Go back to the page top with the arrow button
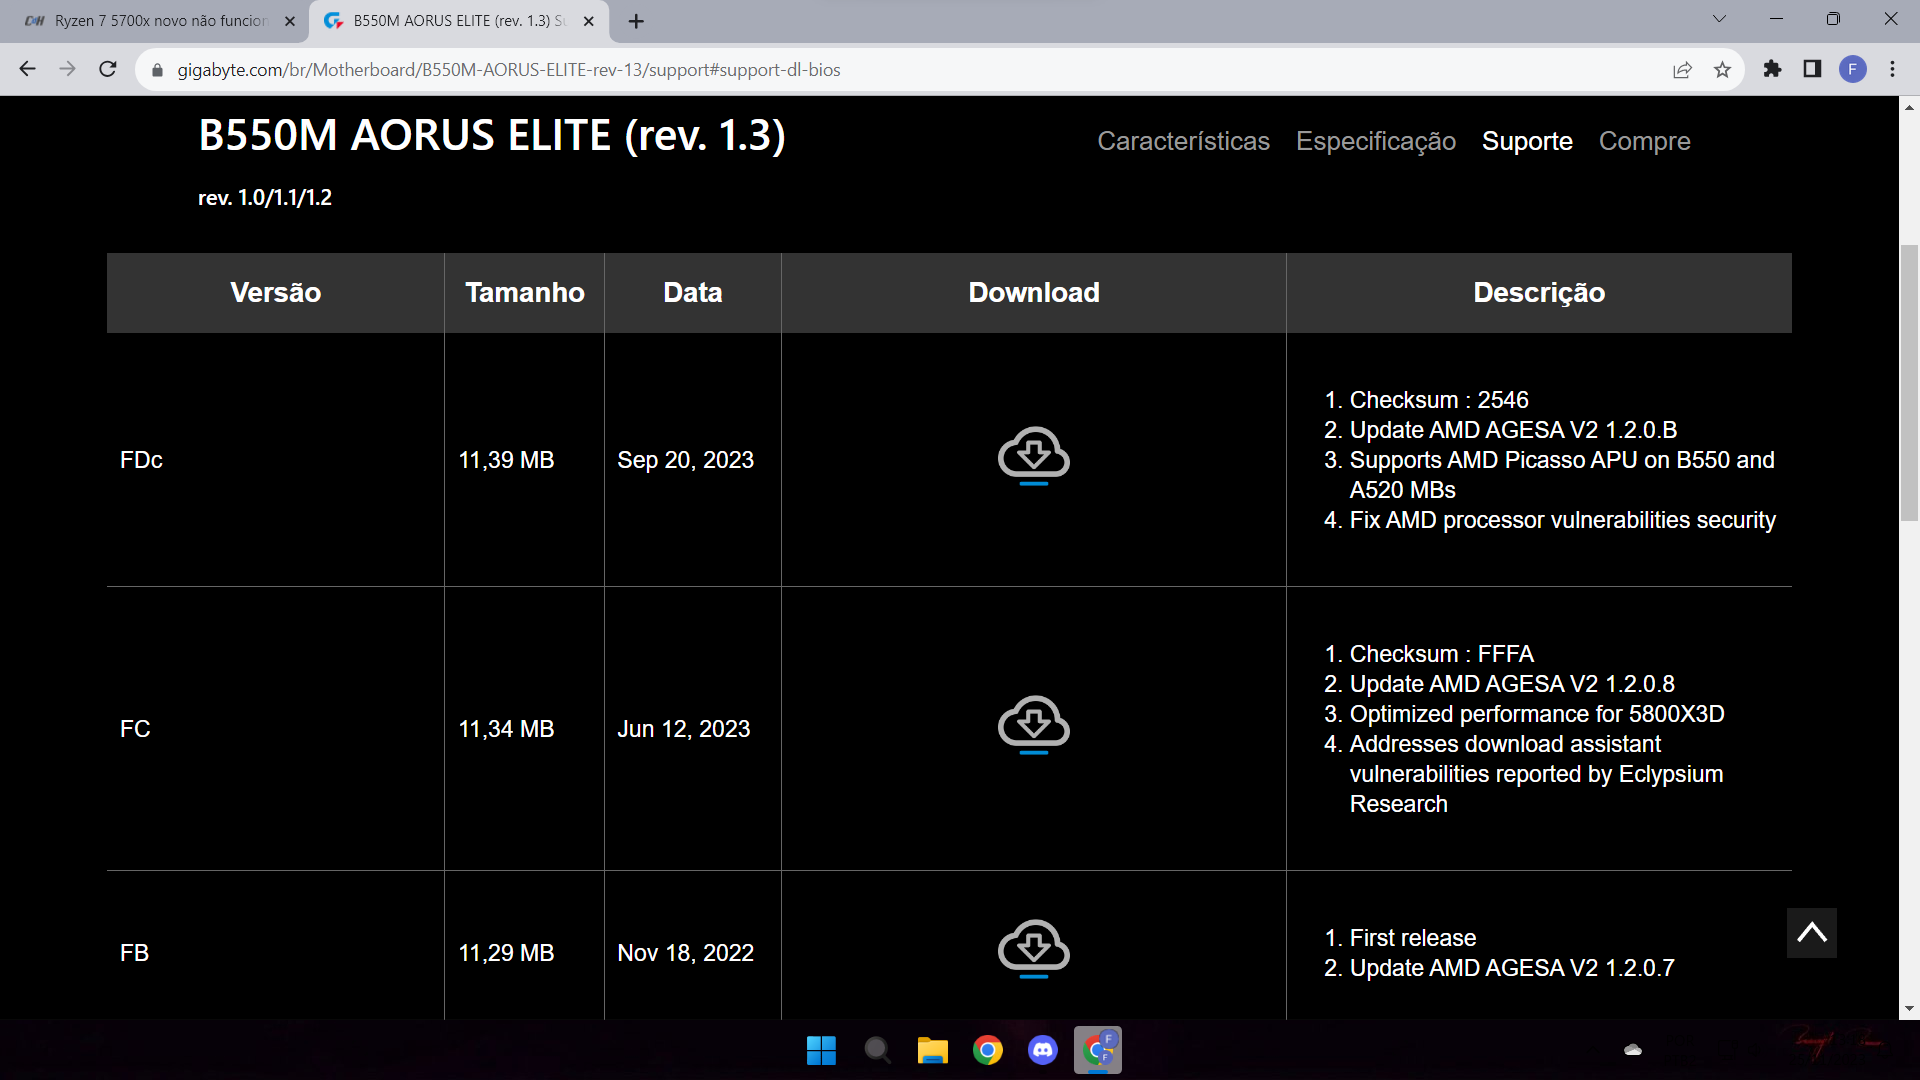Image resolution: width=1920 pixels, height=1080 pixels. coord(1811,933)
